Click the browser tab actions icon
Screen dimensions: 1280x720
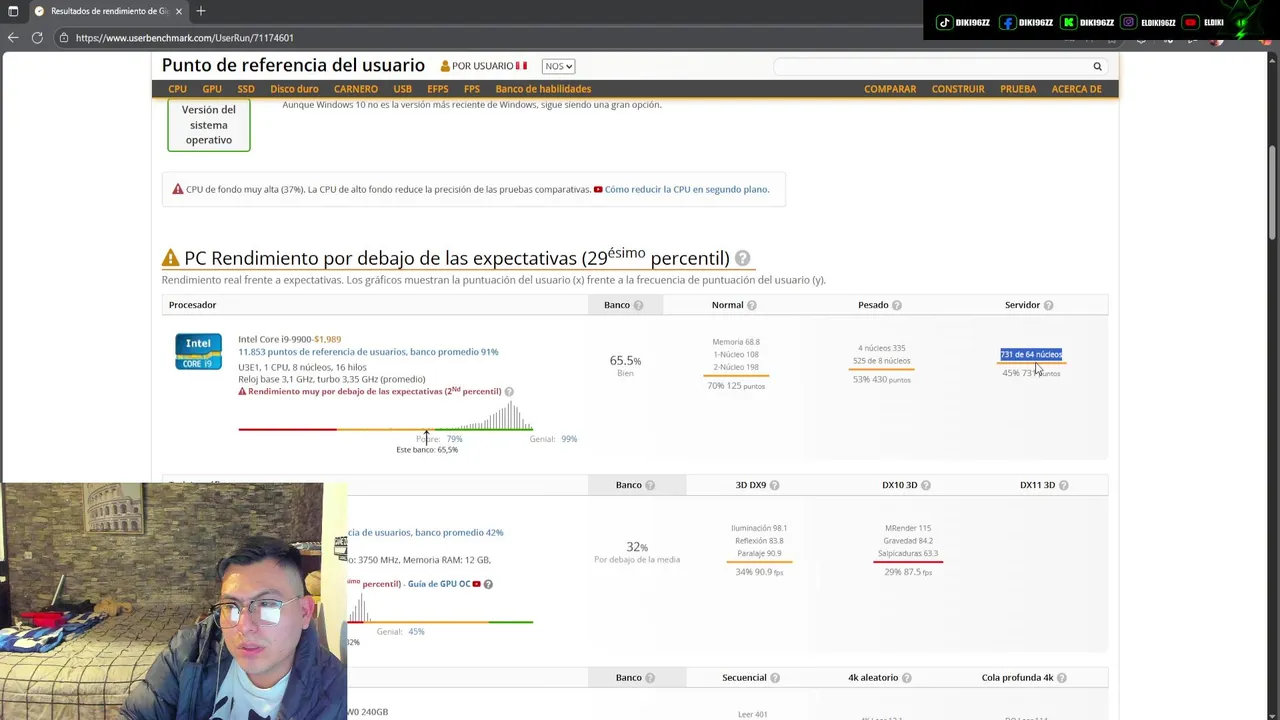coord(13,11)
